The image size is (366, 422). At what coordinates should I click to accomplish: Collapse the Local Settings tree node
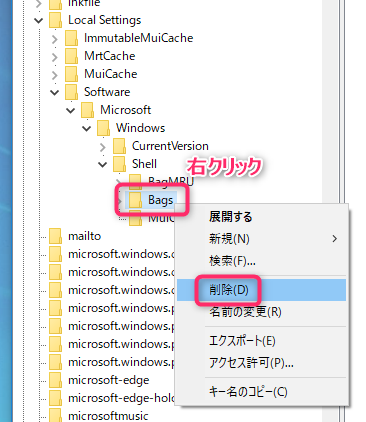[x=39, y=21]
